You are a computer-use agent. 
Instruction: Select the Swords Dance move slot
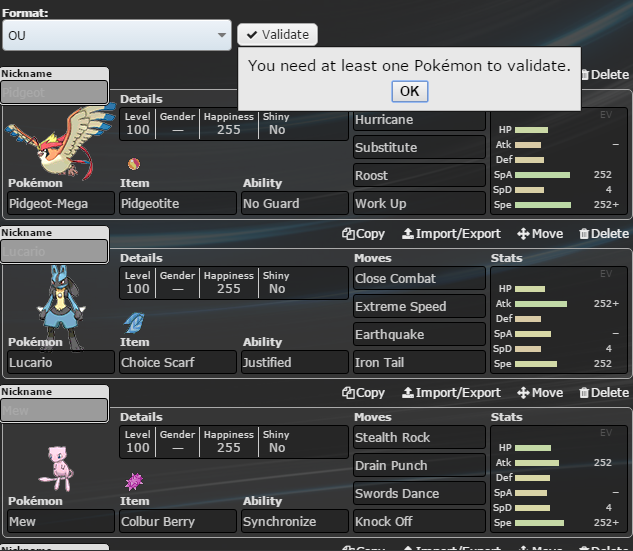coord(419,493)
